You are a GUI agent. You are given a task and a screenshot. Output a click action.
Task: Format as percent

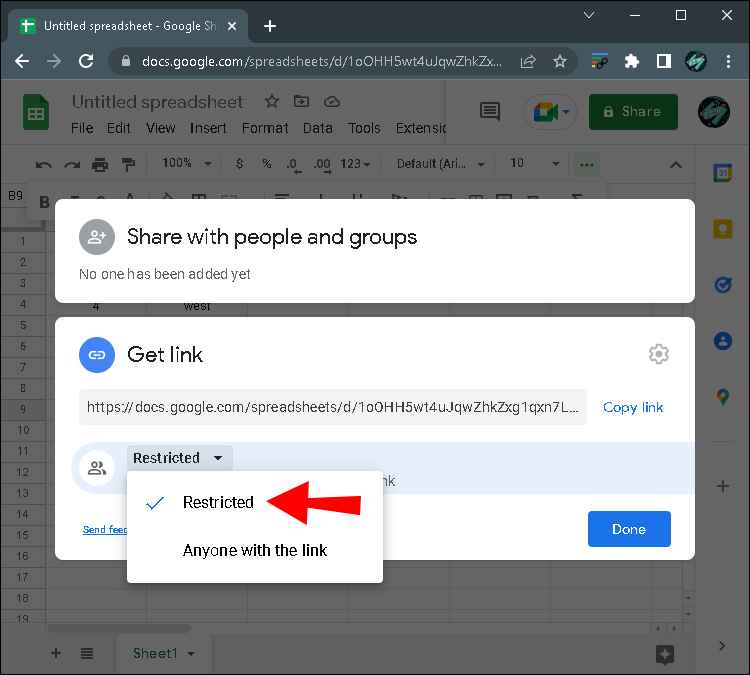(x=267, y=164)
